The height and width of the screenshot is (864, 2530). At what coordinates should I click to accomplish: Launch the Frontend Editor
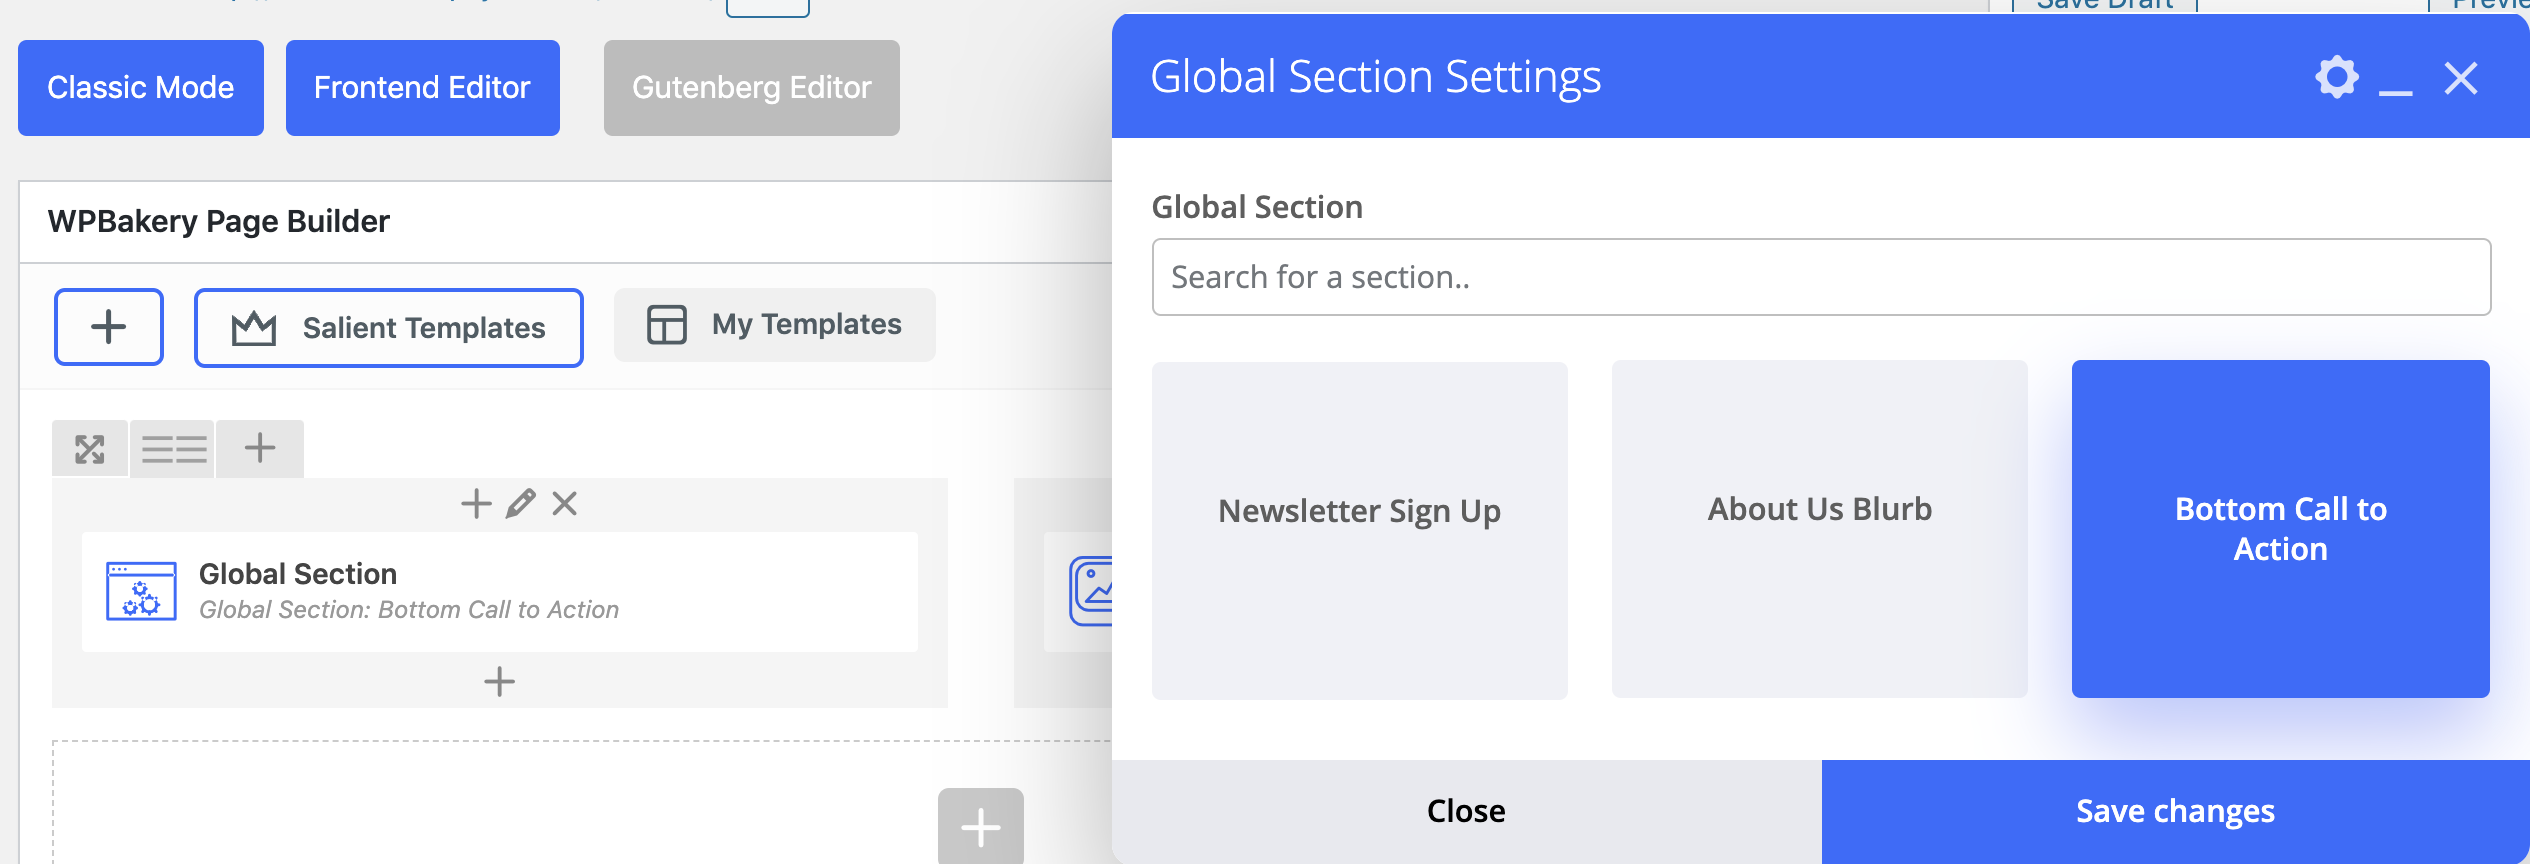[422, 88]
